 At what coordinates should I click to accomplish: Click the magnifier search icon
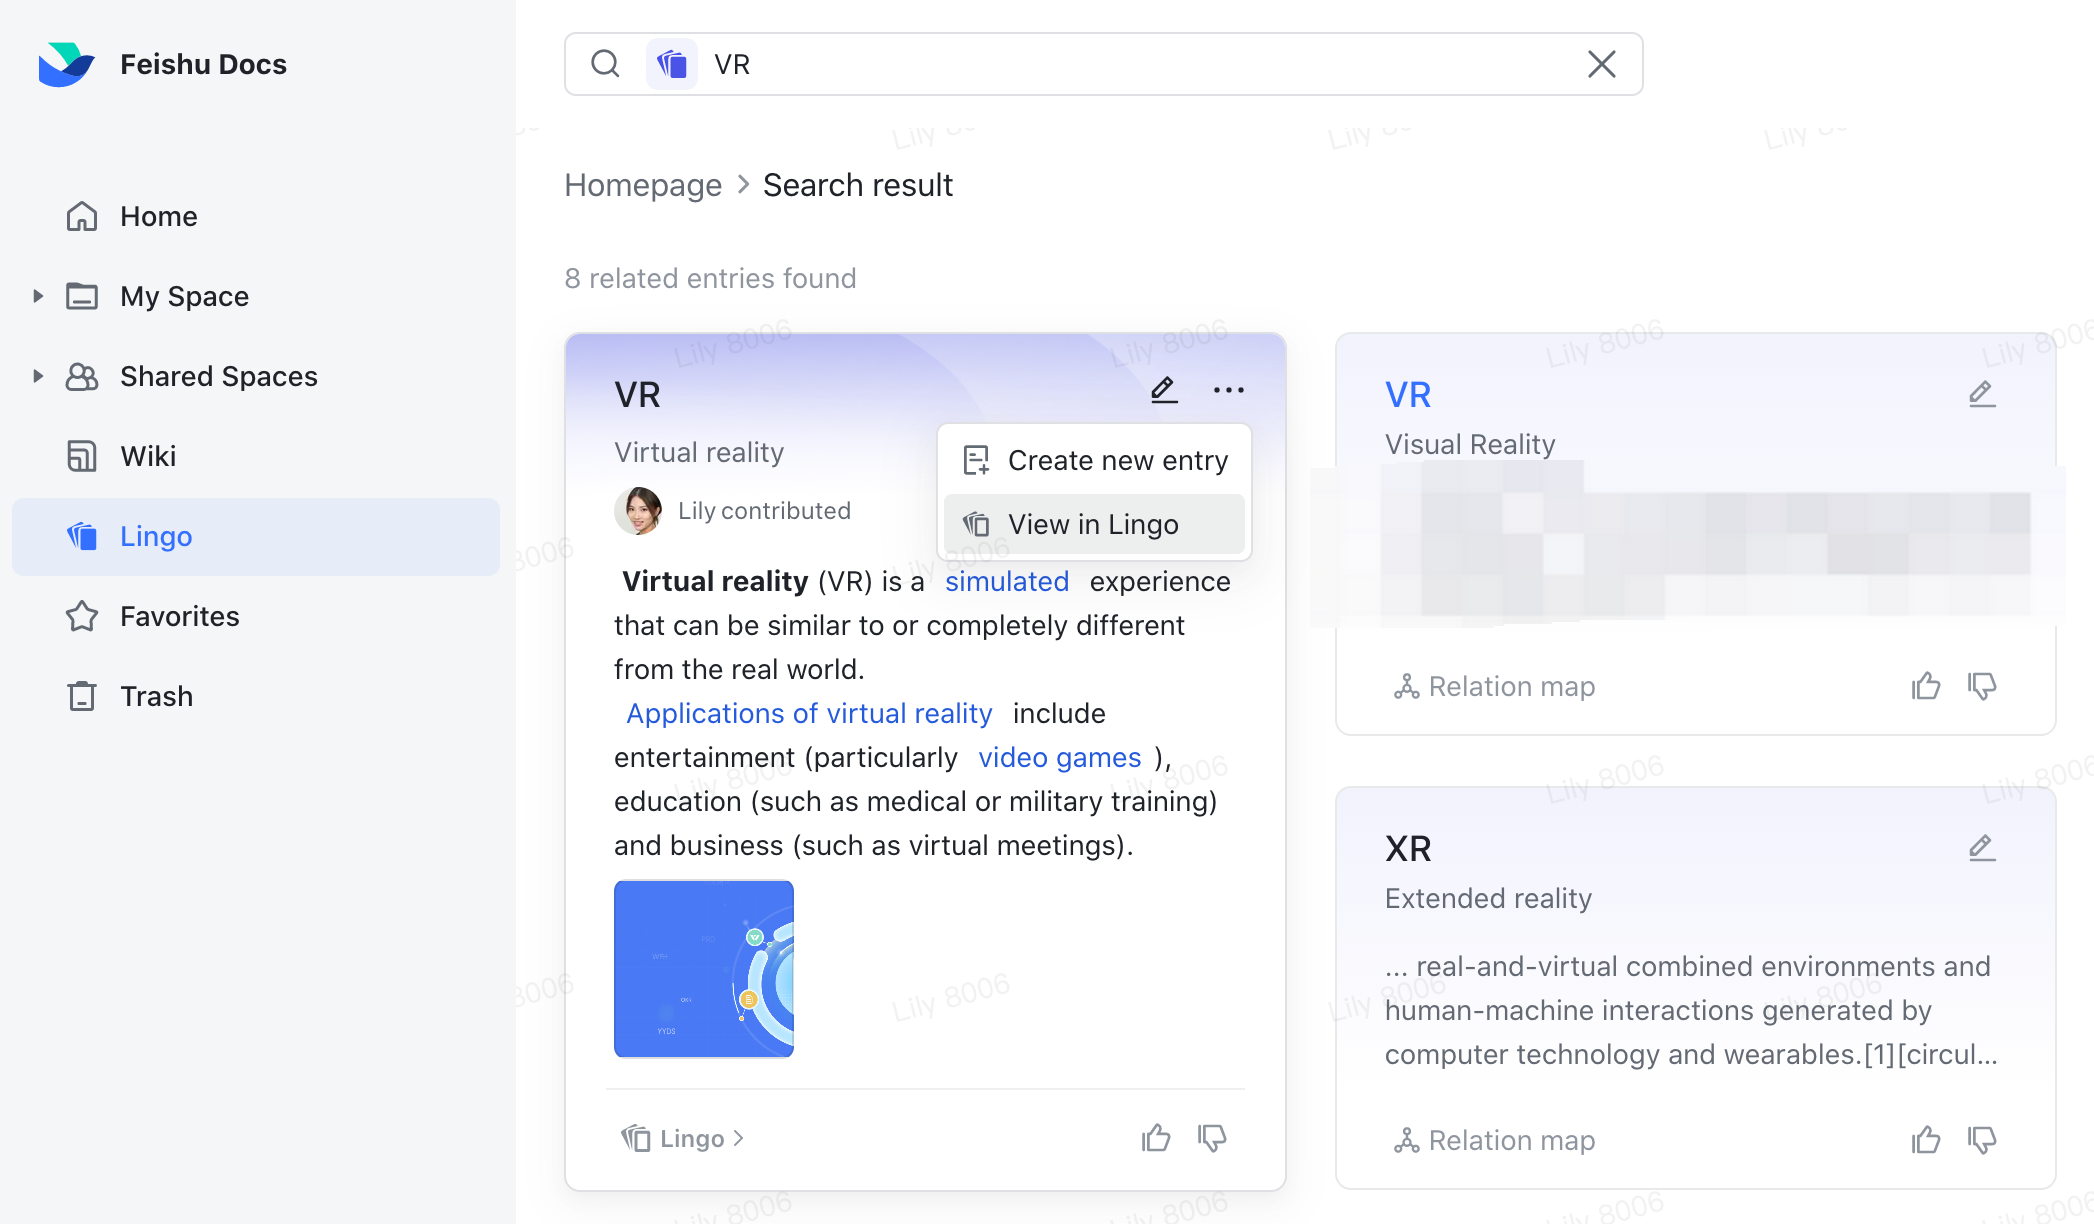(605, 64)
